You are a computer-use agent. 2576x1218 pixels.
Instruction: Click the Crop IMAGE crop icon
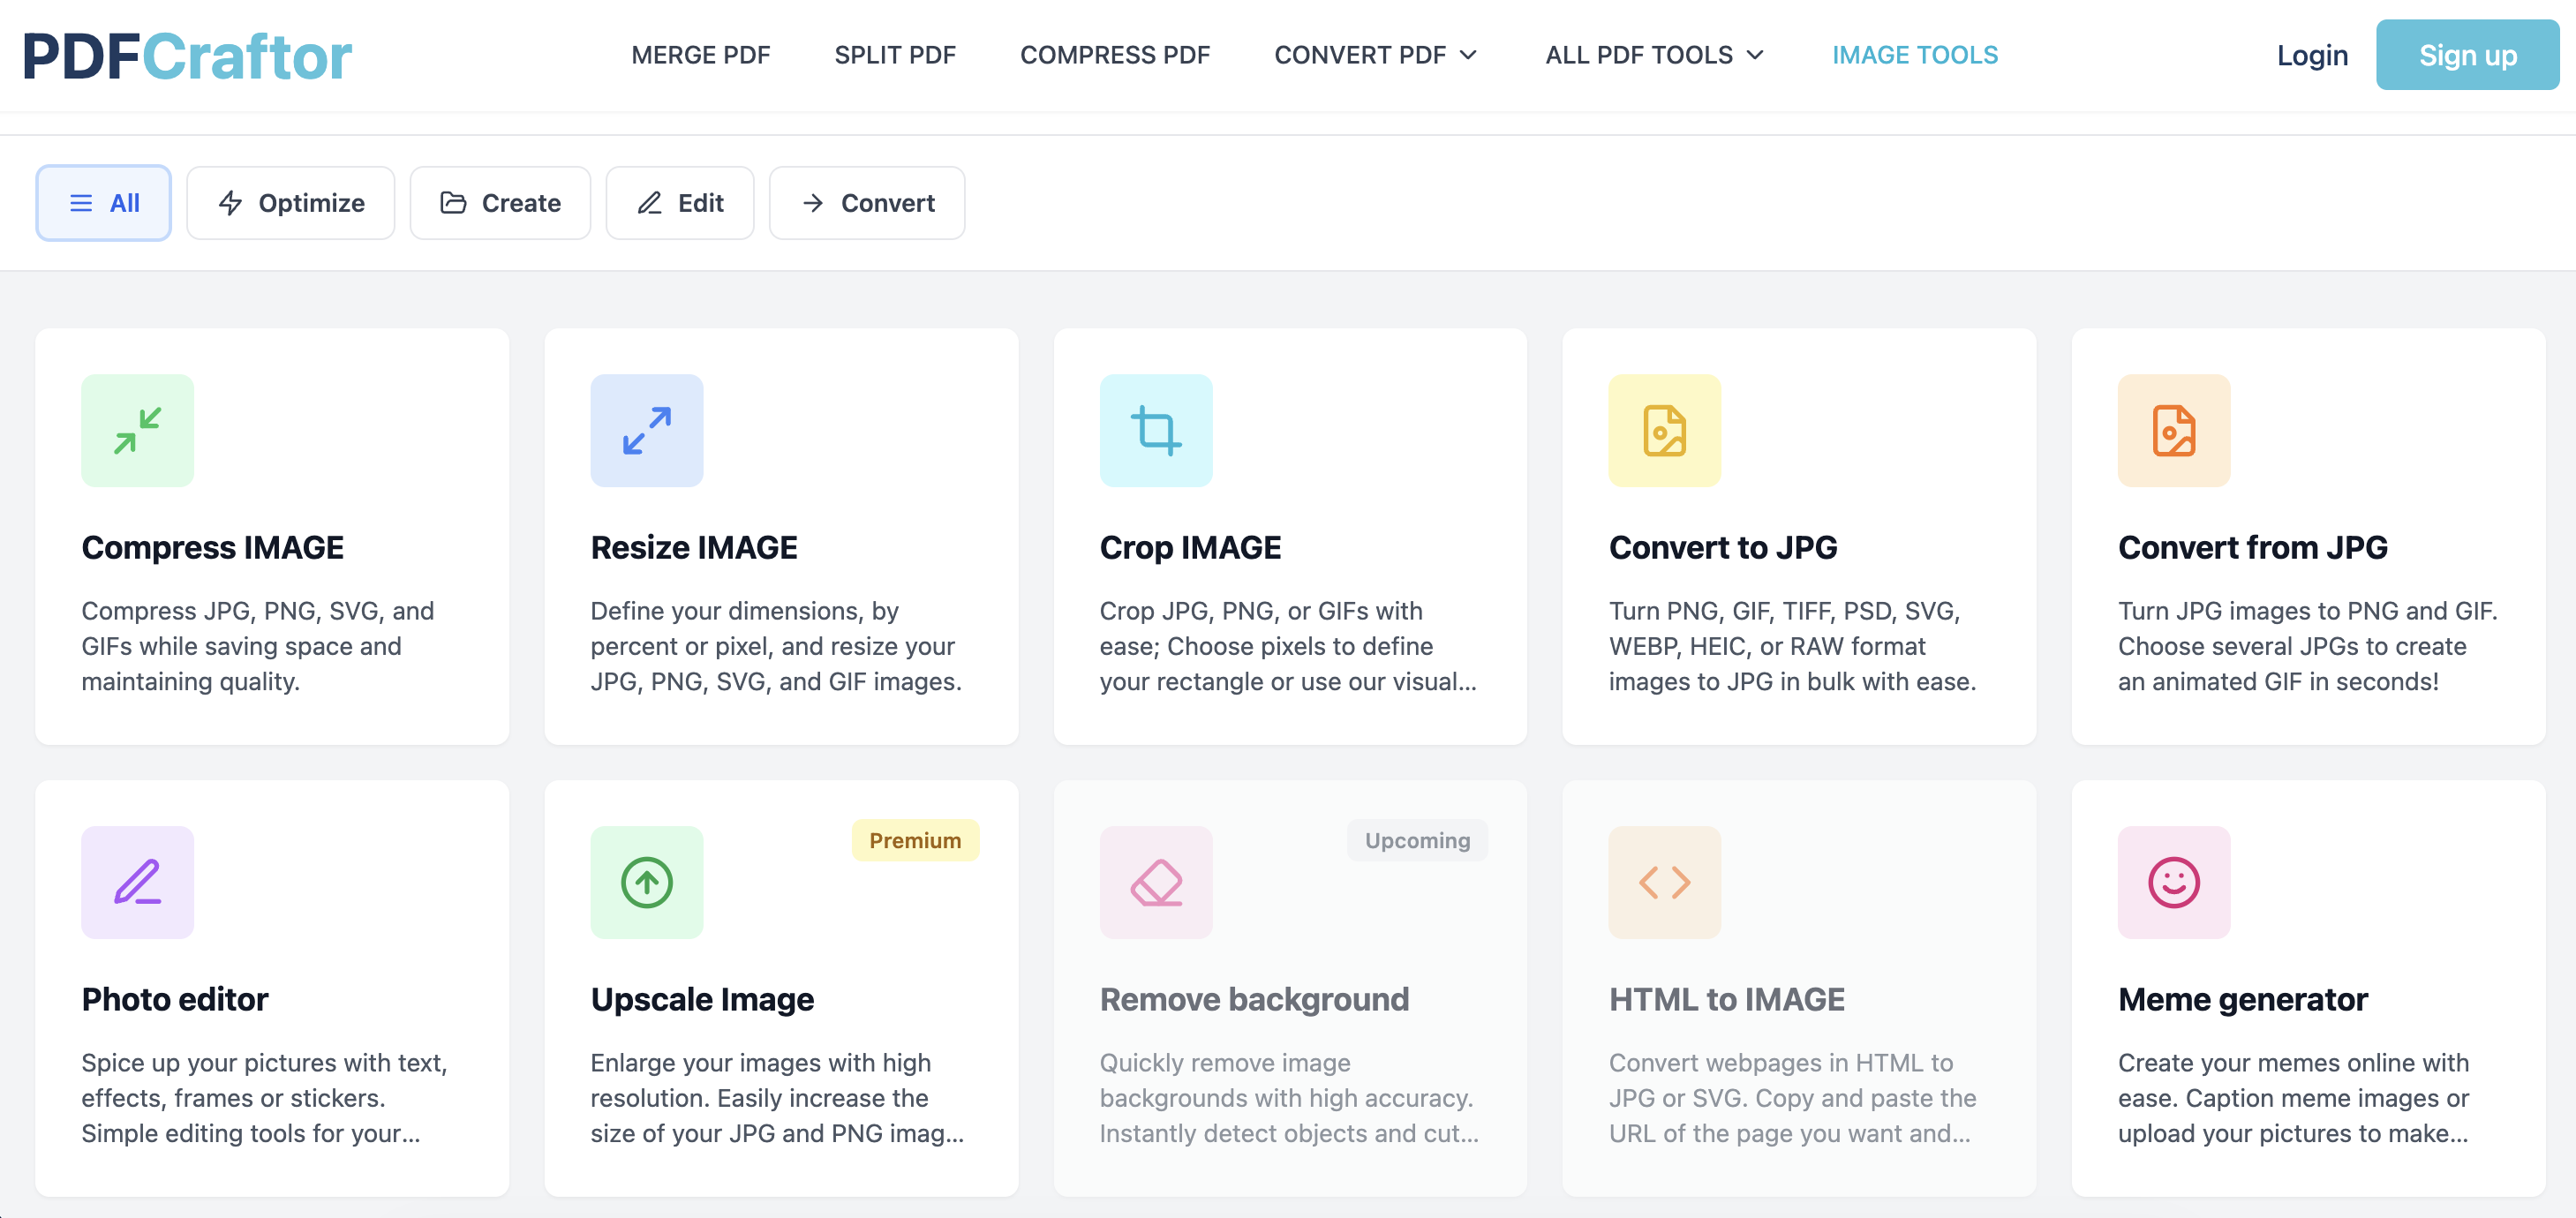point(1155,430)
